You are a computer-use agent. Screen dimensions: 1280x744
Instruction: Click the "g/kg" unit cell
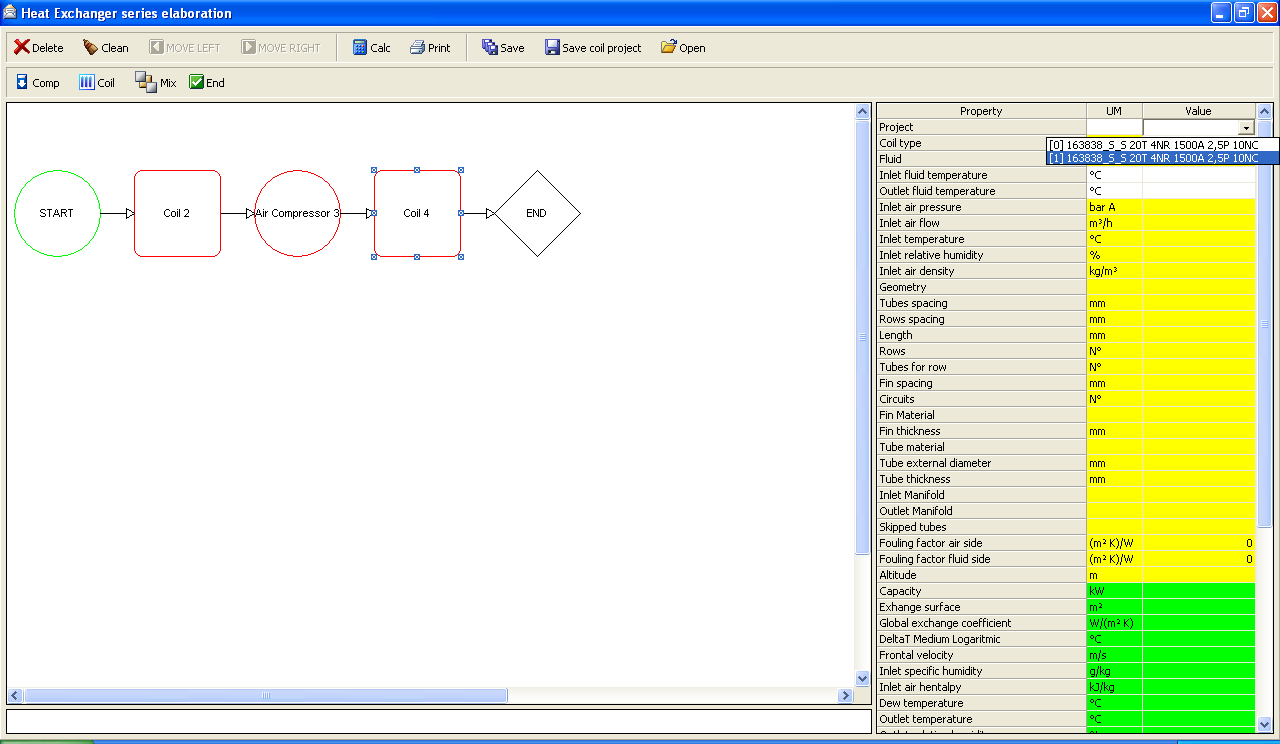(1114, 671)
